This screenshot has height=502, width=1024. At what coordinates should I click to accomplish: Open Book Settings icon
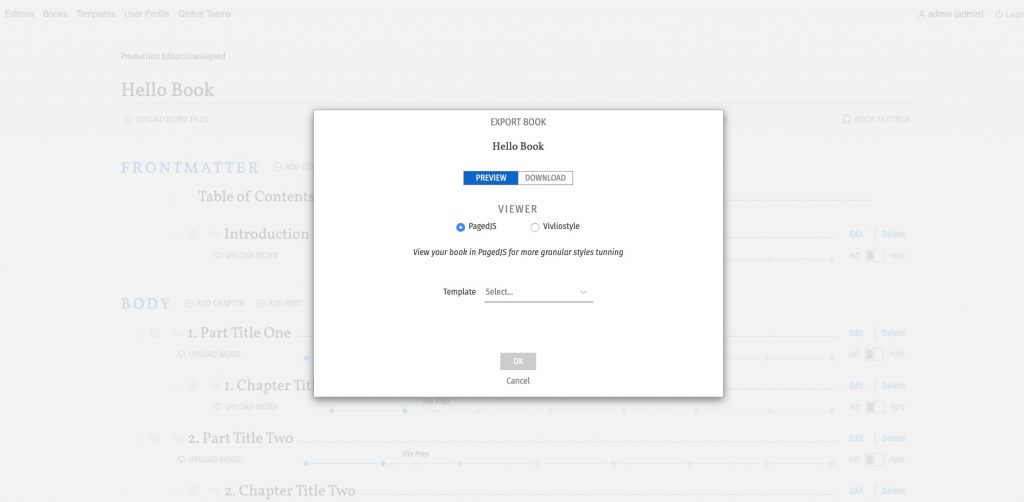(847, 119)
